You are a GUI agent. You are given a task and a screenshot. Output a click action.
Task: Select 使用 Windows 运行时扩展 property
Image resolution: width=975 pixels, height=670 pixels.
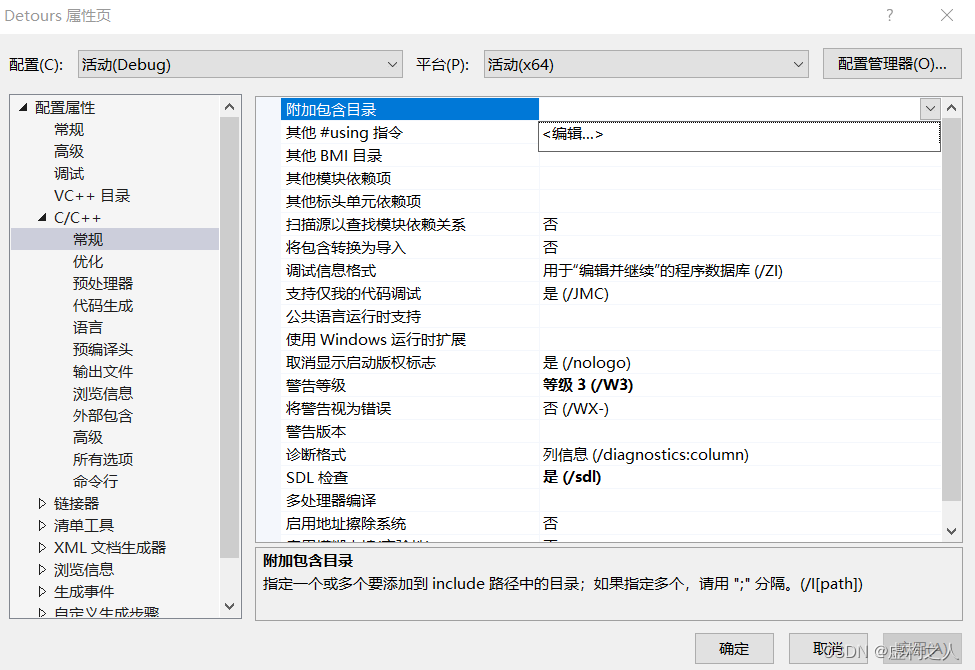376,340
